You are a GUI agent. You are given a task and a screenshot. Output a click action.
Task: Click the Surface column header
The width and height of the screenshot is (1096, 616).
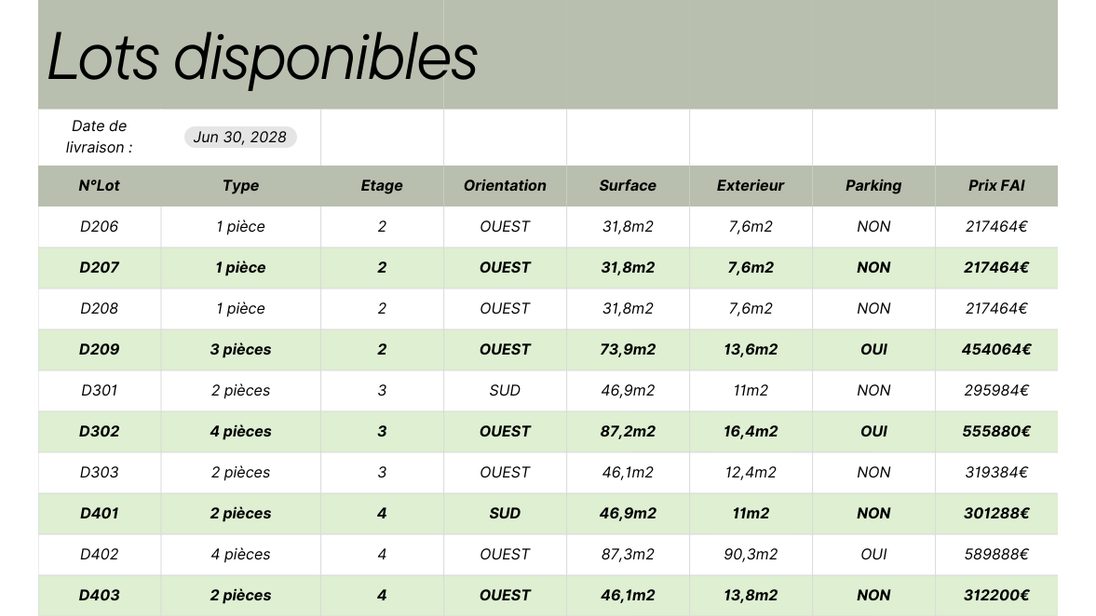[x=628, y=186]
